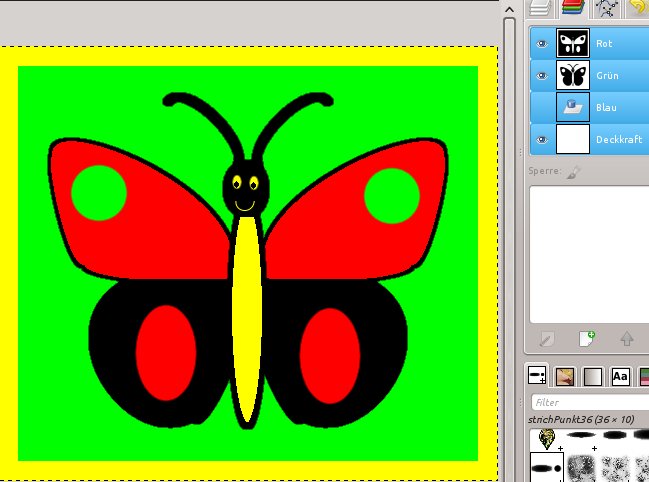Open the Fonts tab labeled Aa

pos(620,376)
